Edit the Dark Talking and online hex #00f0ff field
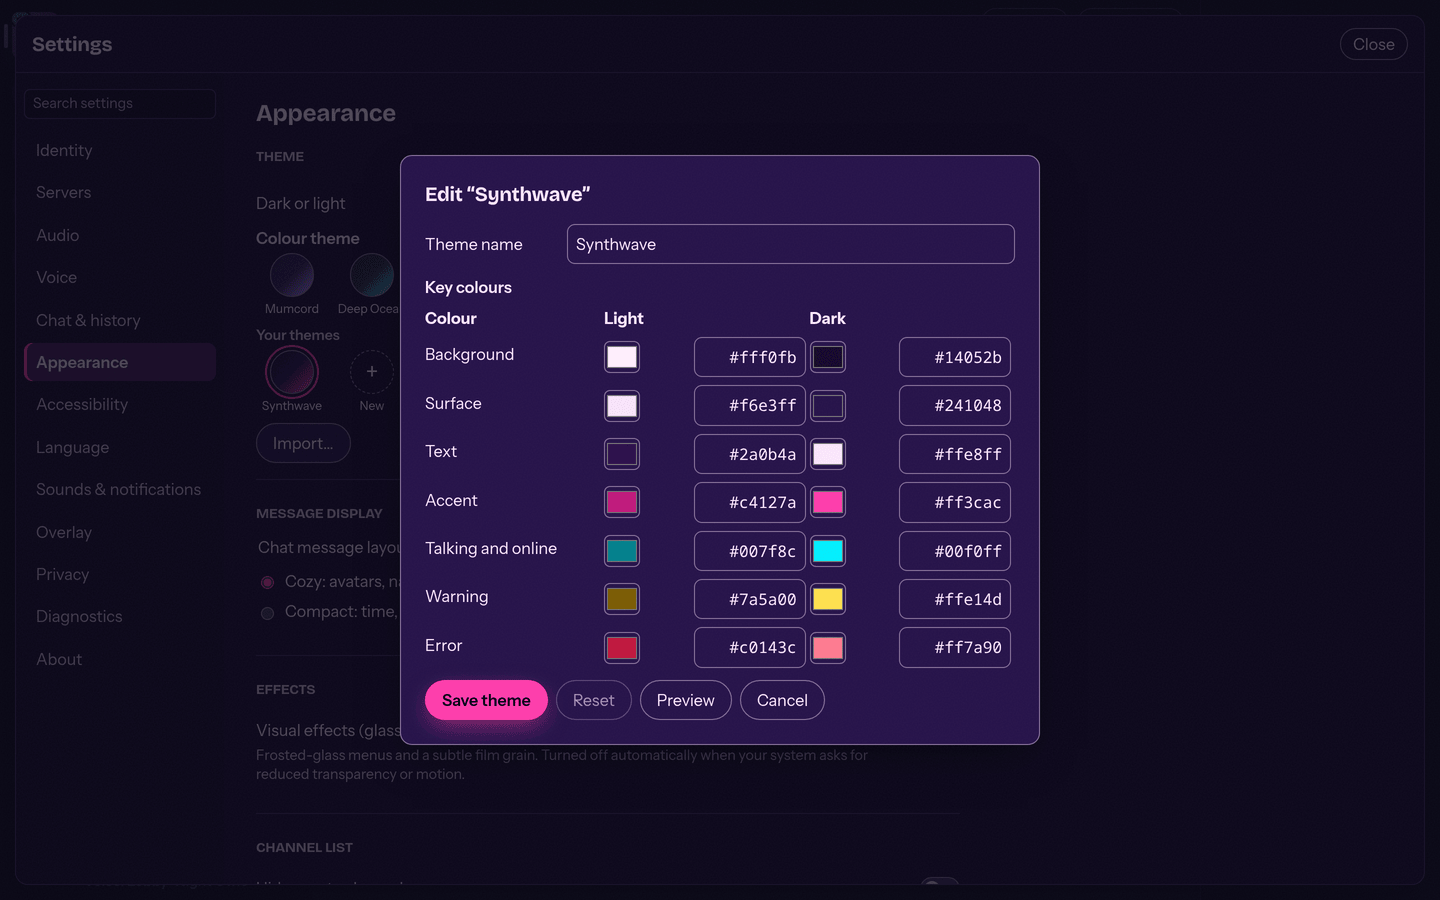 (x=955, y=551)
